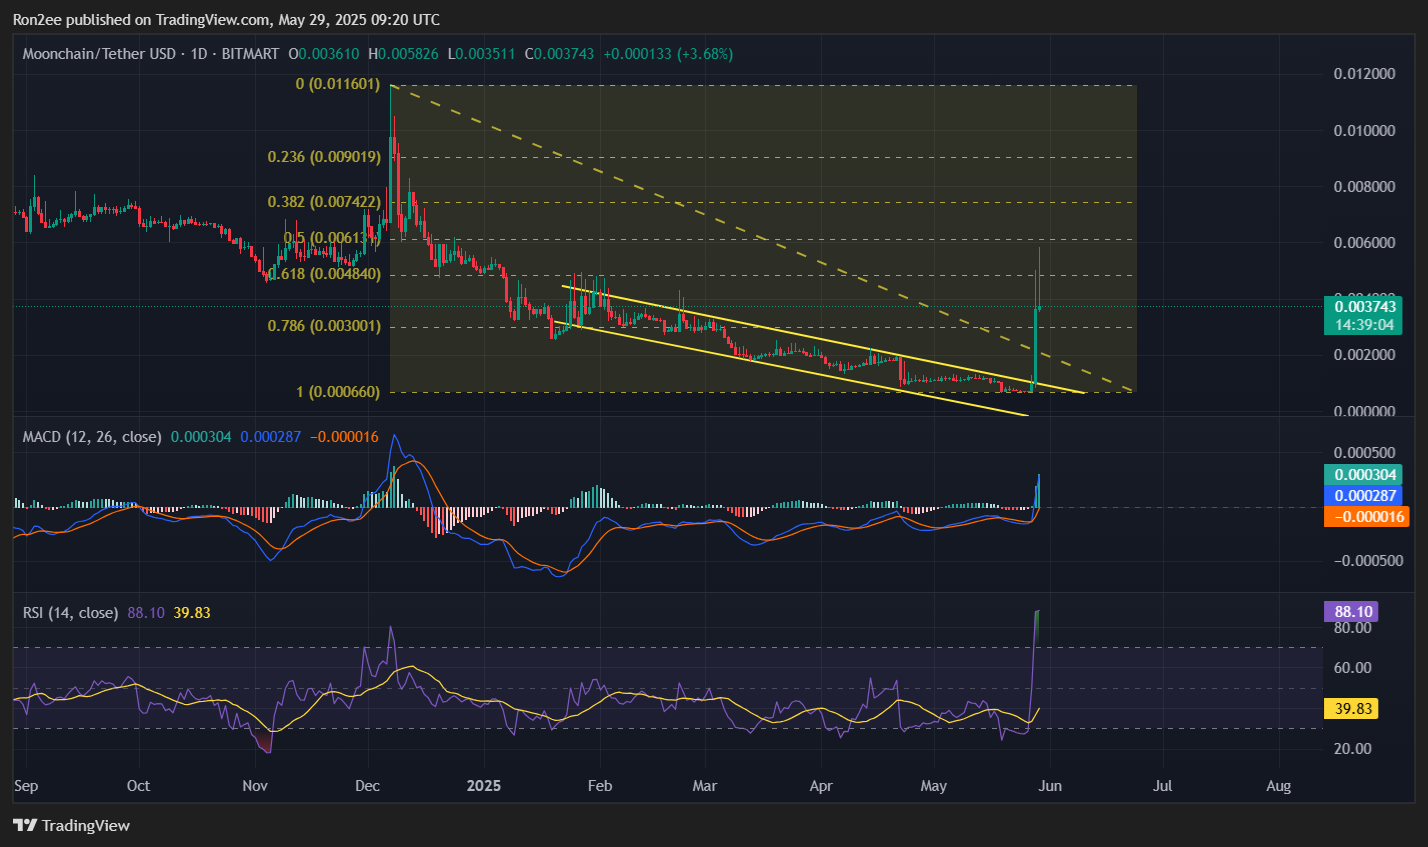This screenshot has height=847, width=1428.
Task: Click the Jun label on the time axis
Action: coord(1050,786)
